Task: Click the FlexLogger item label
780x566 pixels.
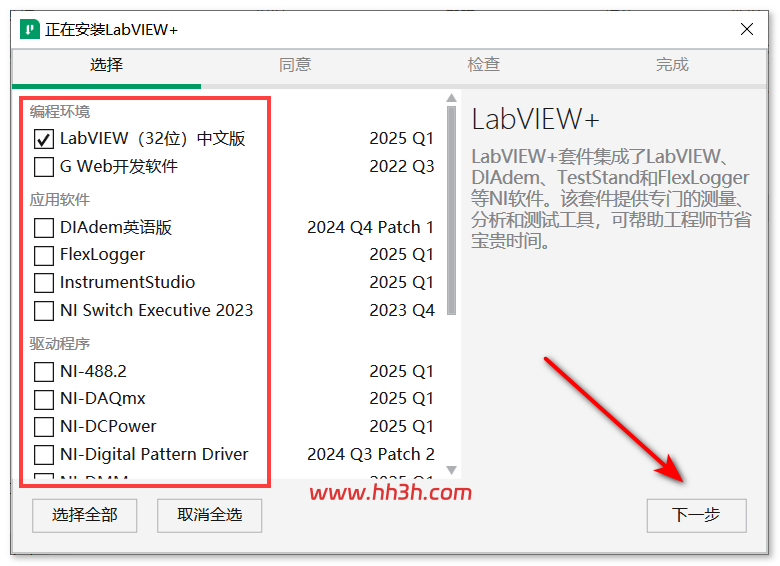Action: 102,255
